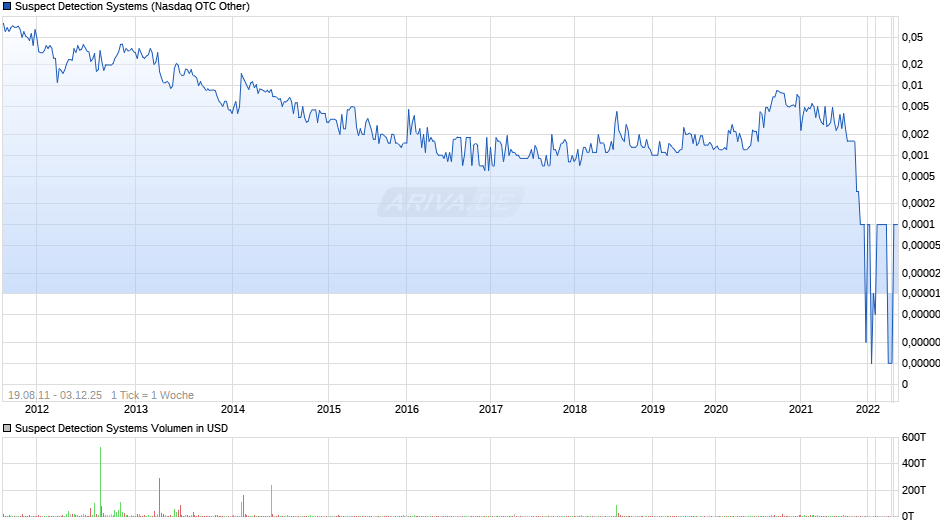Click the 0,01 price axis label

pyautogui.click(x=912, y=85)
